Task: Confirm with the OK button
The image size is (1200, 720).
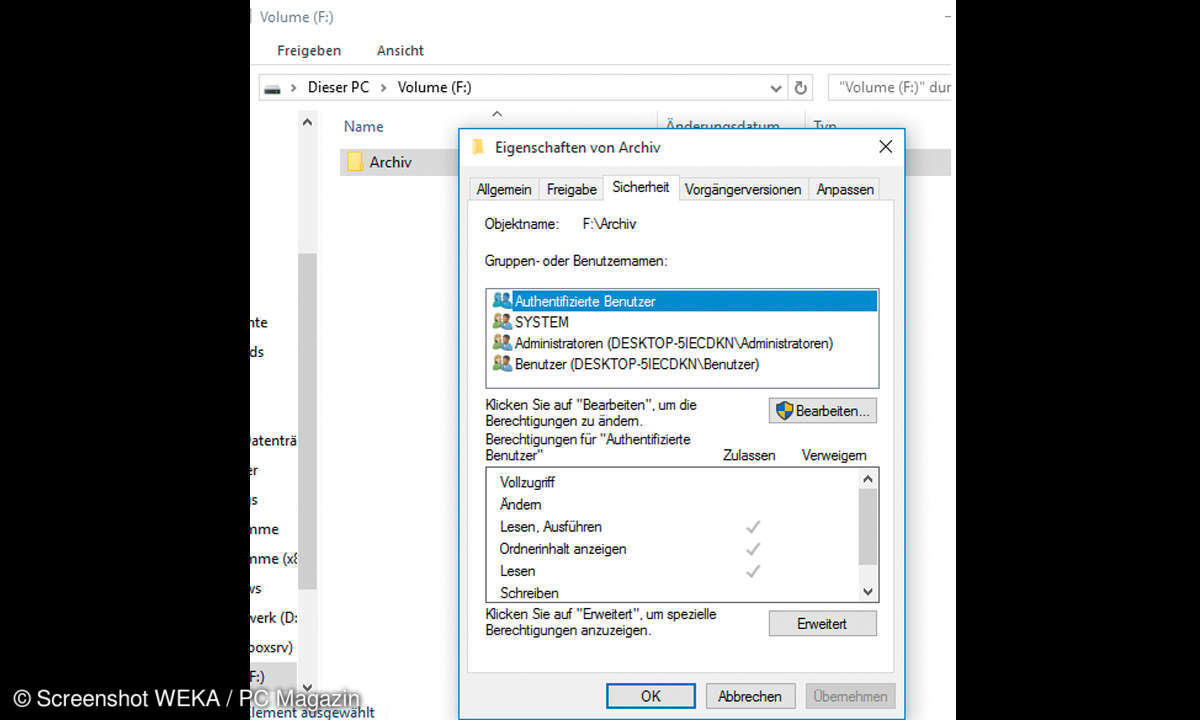Action: [x=650, y=696]
